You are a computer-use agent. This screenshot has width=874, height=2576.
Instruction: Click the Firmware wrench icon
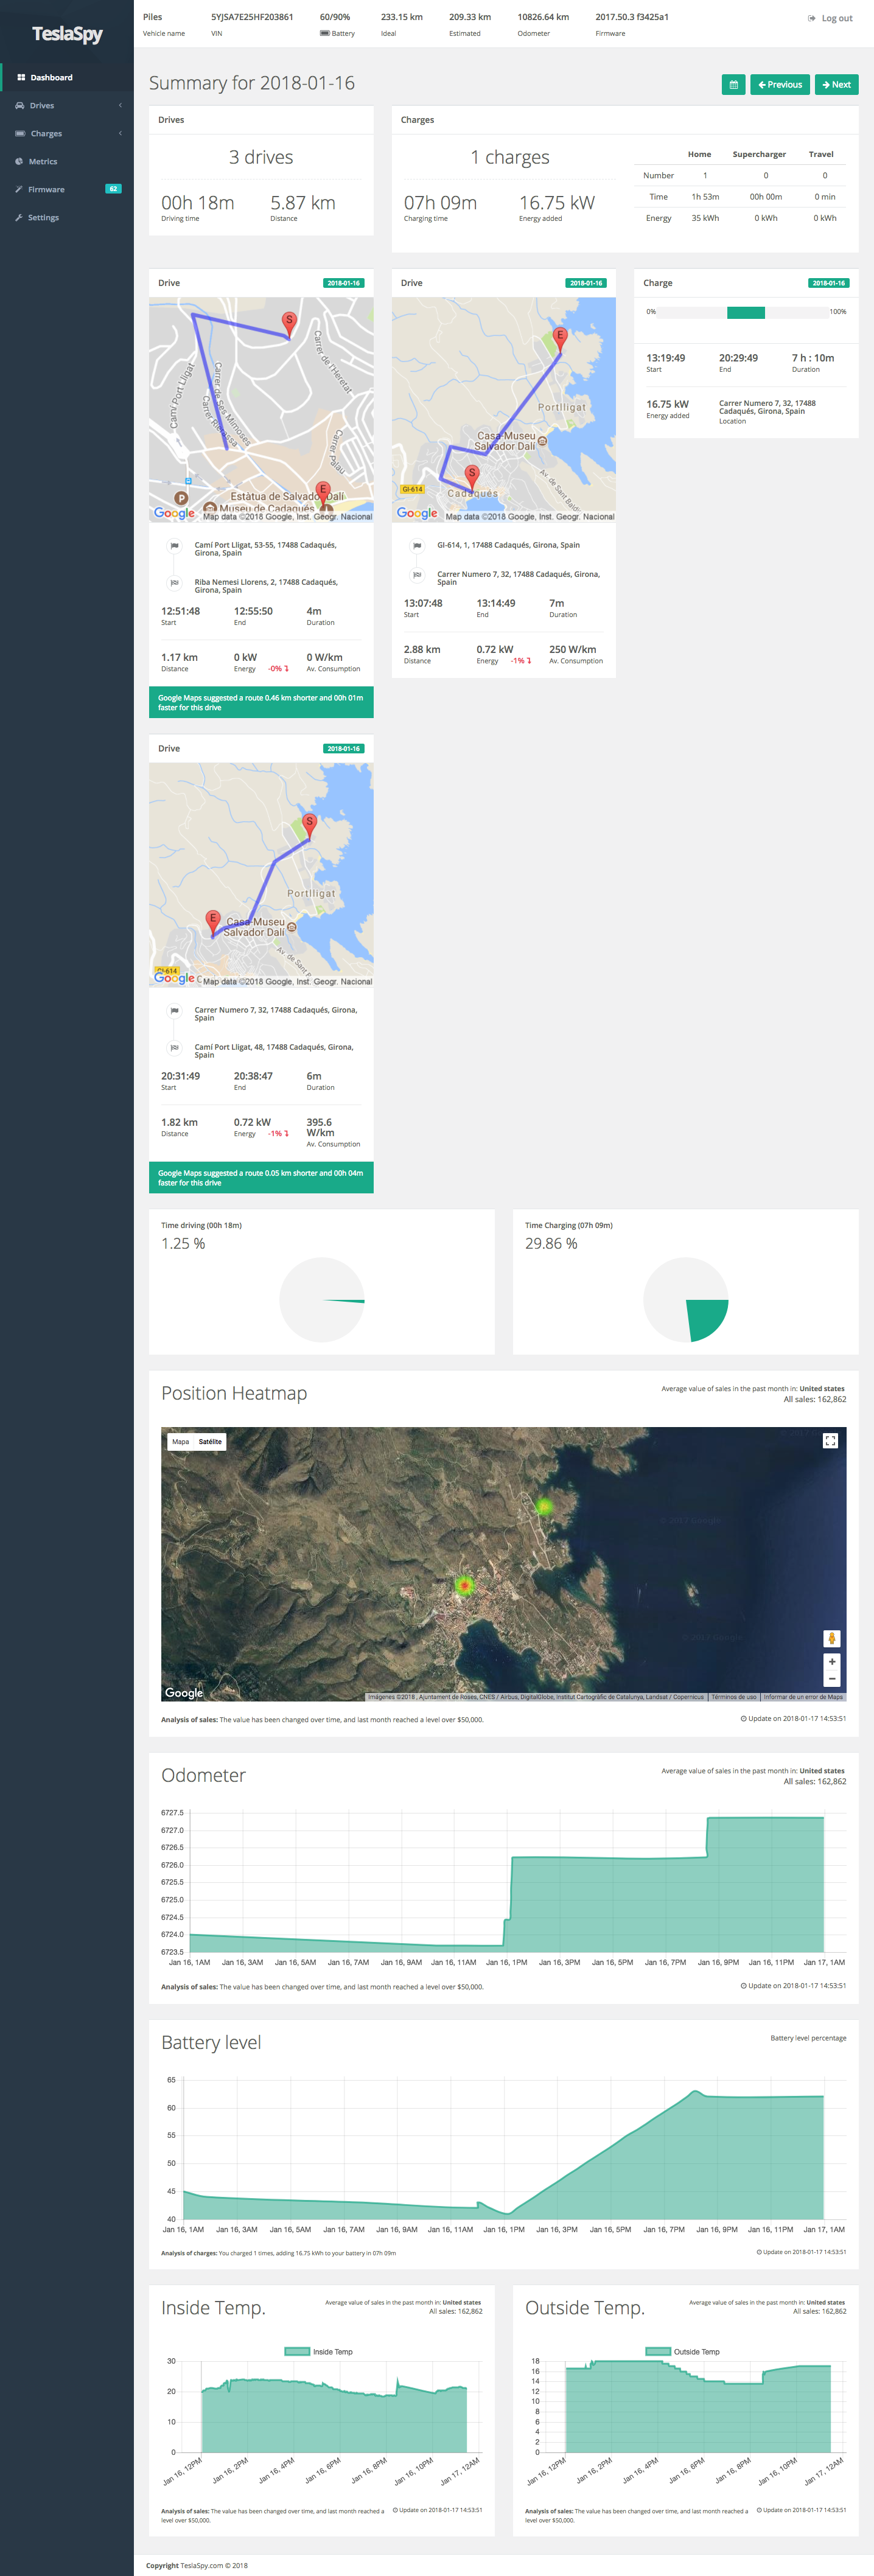point(19,189)
